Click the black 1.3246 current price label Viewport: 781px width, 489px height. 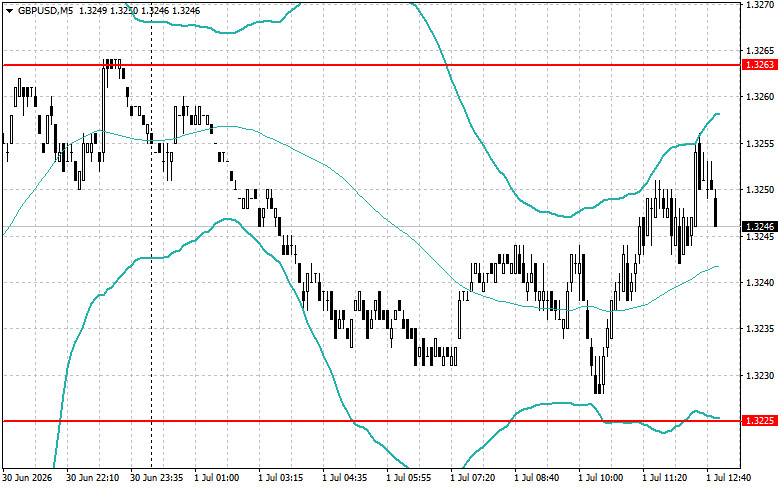(760, 227)
